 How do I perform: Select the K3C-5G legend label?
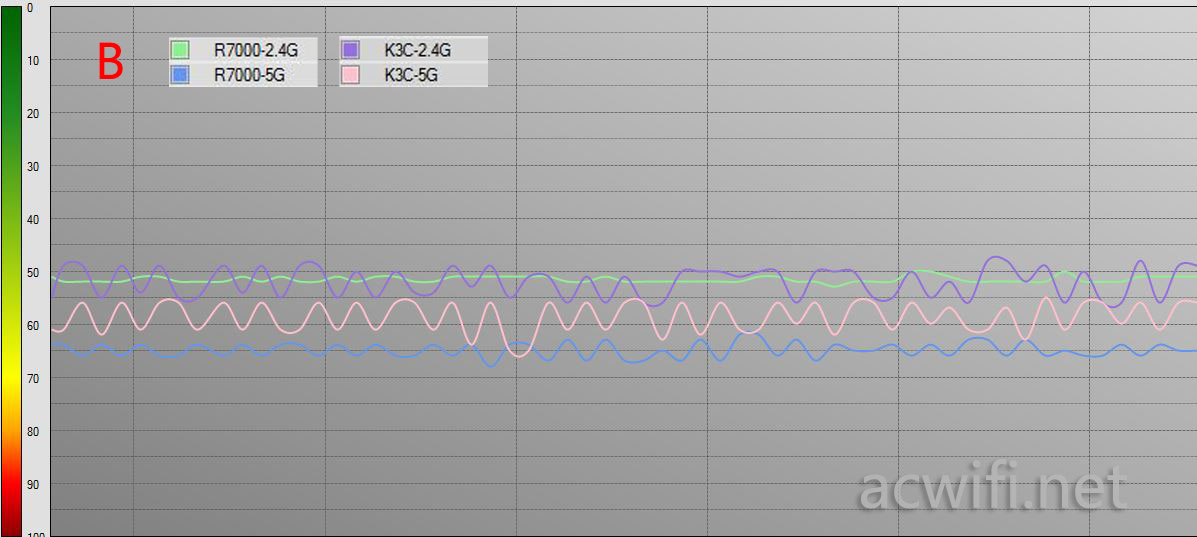[x=412, y=76]
